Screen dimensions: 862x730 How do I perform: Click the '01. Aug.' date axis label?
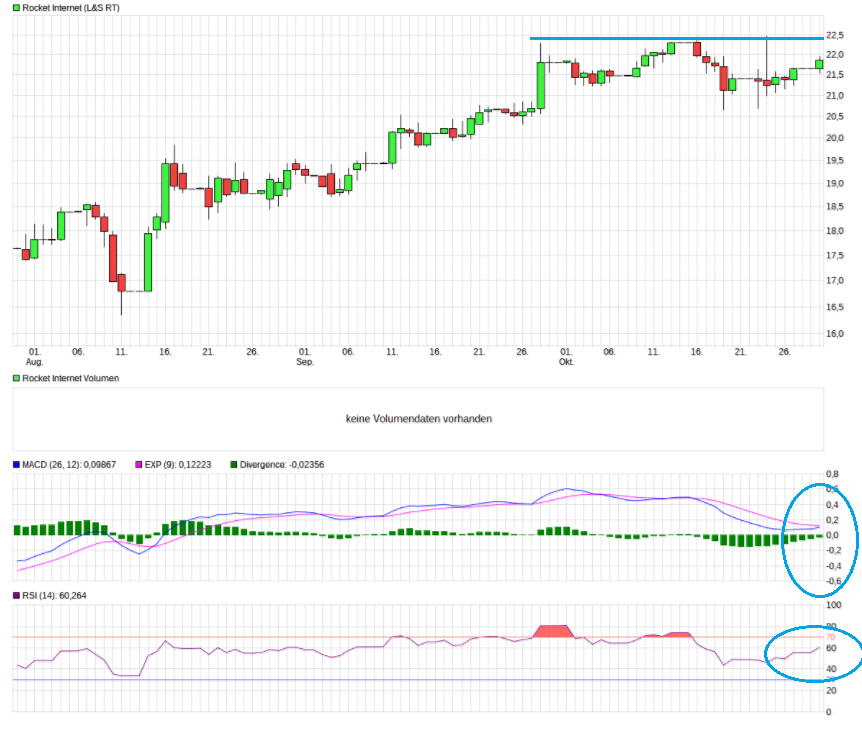click(x=34, y=357)
